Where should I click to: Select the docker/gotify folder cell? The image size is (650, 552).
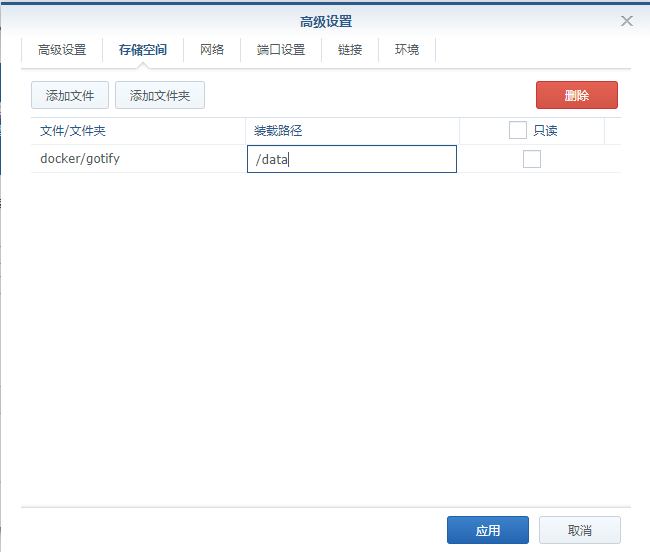pyautogui.click(x=138, y=159)
